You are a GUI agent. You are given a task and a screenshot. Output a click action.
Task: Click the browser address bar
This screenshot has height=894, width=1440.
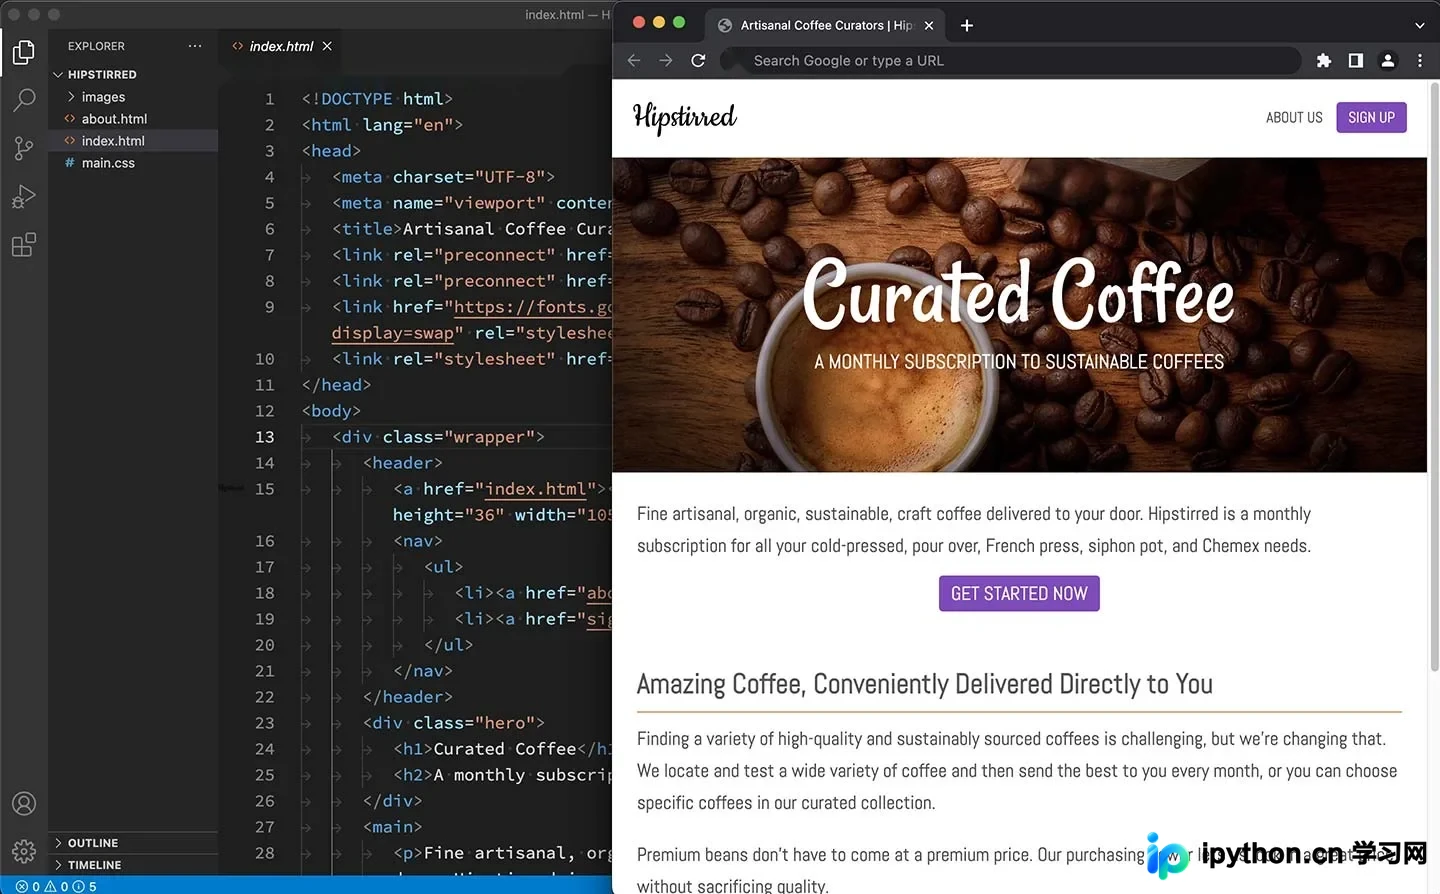coord(1020,60)
